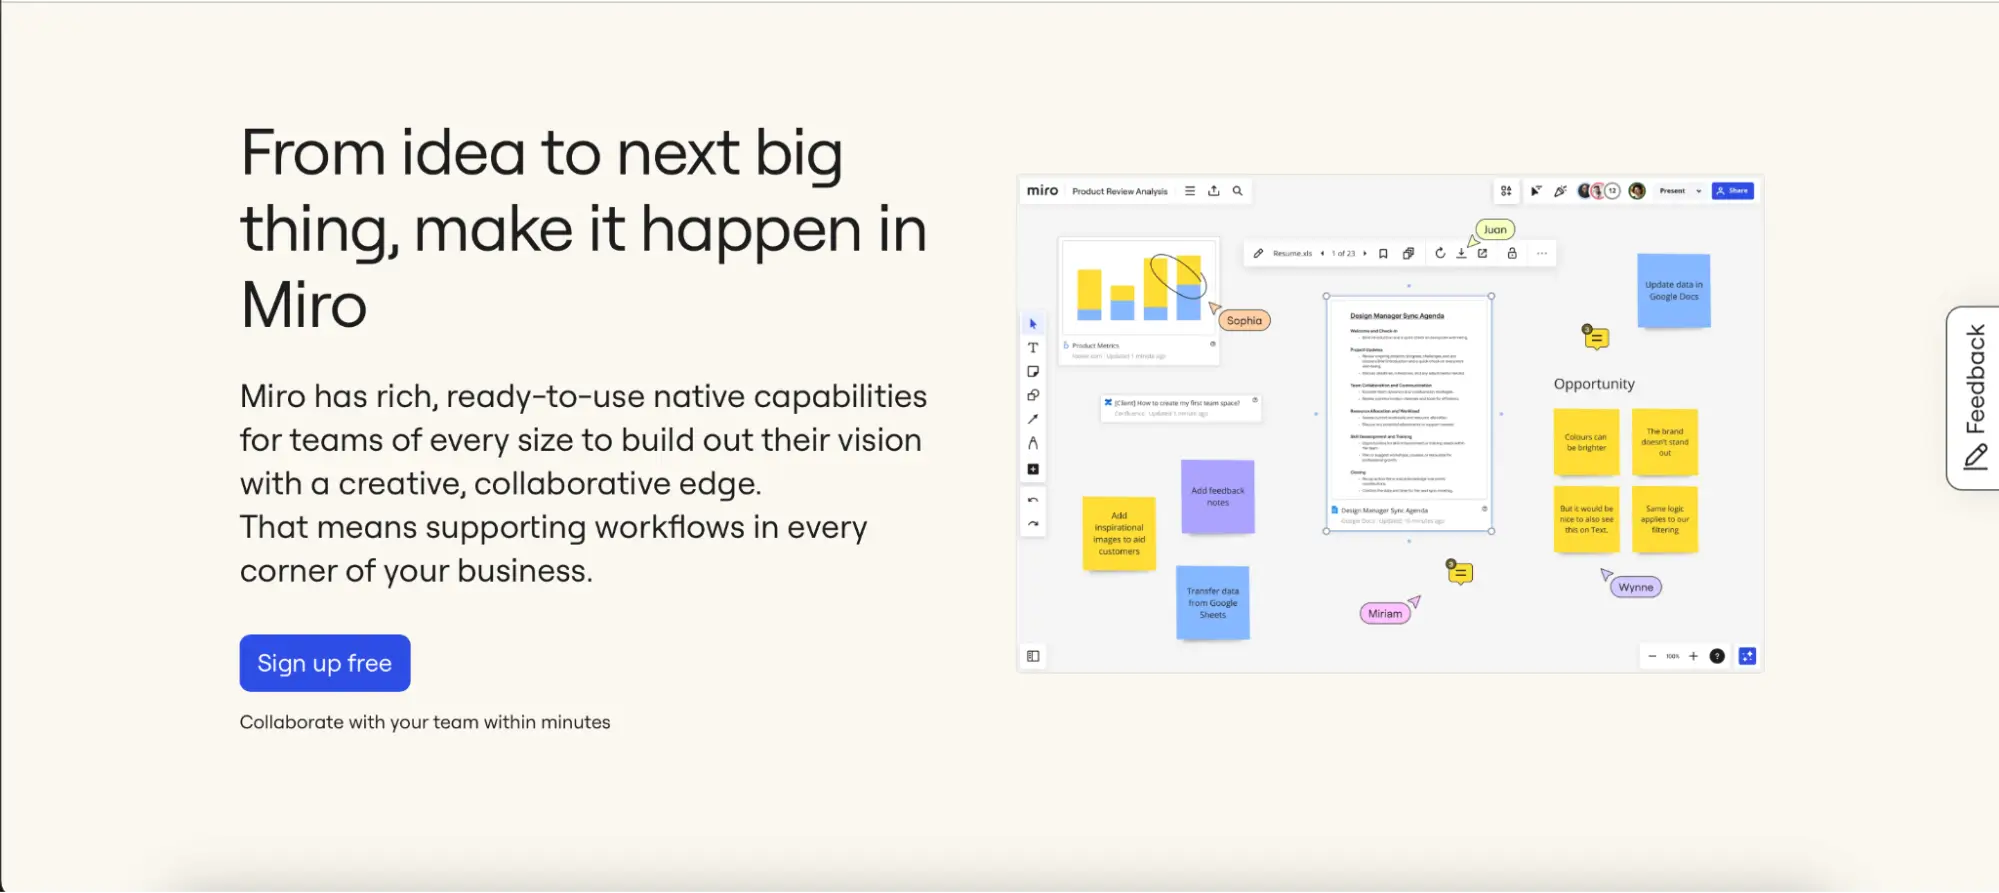Click the Confluence card about team space

point(1181,407)
